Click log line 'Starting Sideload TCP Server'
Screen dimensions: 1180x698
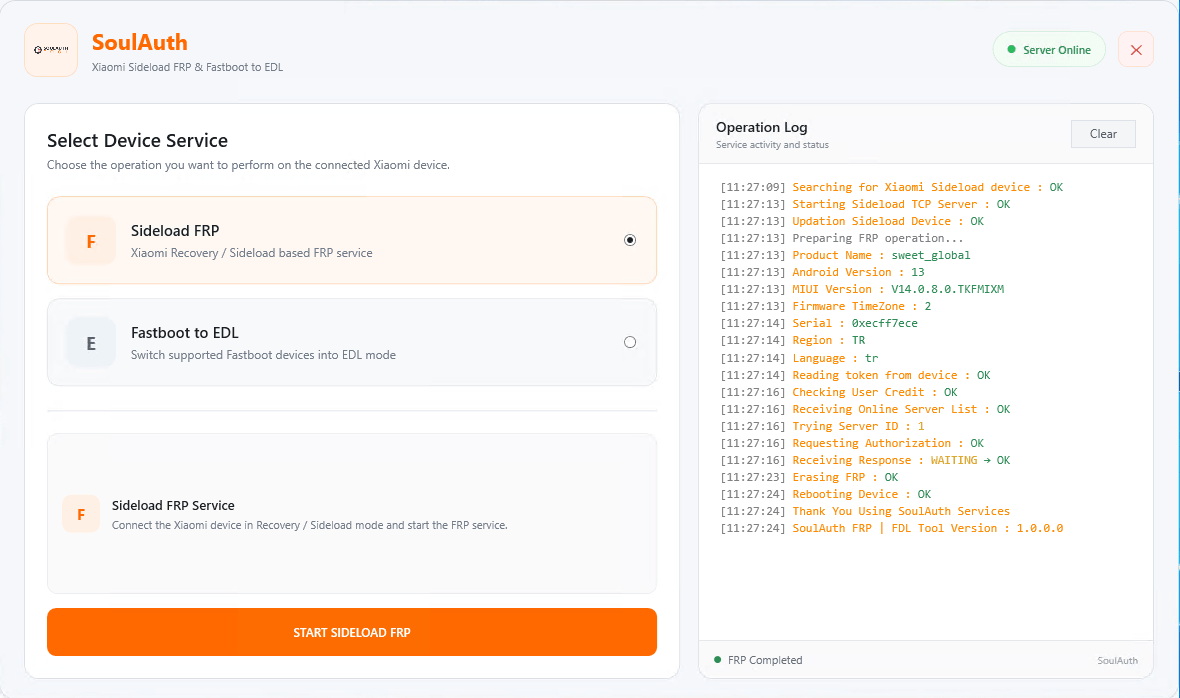(865, 204)
